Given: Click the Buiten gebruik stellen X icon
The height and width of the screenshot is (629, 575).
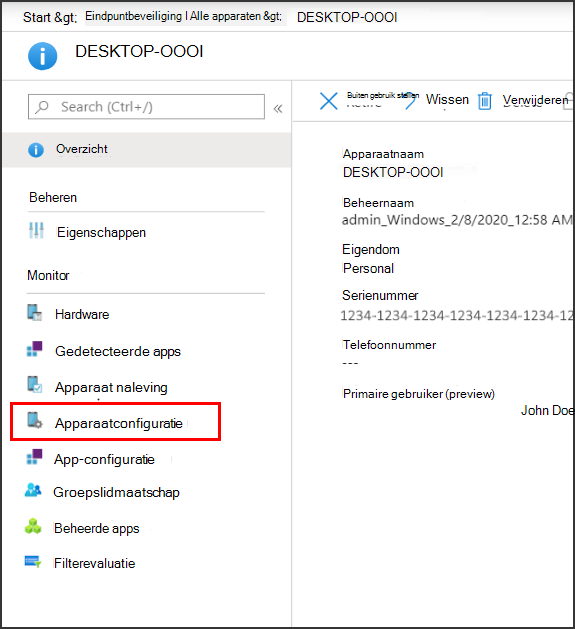Looking at the screenshot, I should (x=329, y=101).
